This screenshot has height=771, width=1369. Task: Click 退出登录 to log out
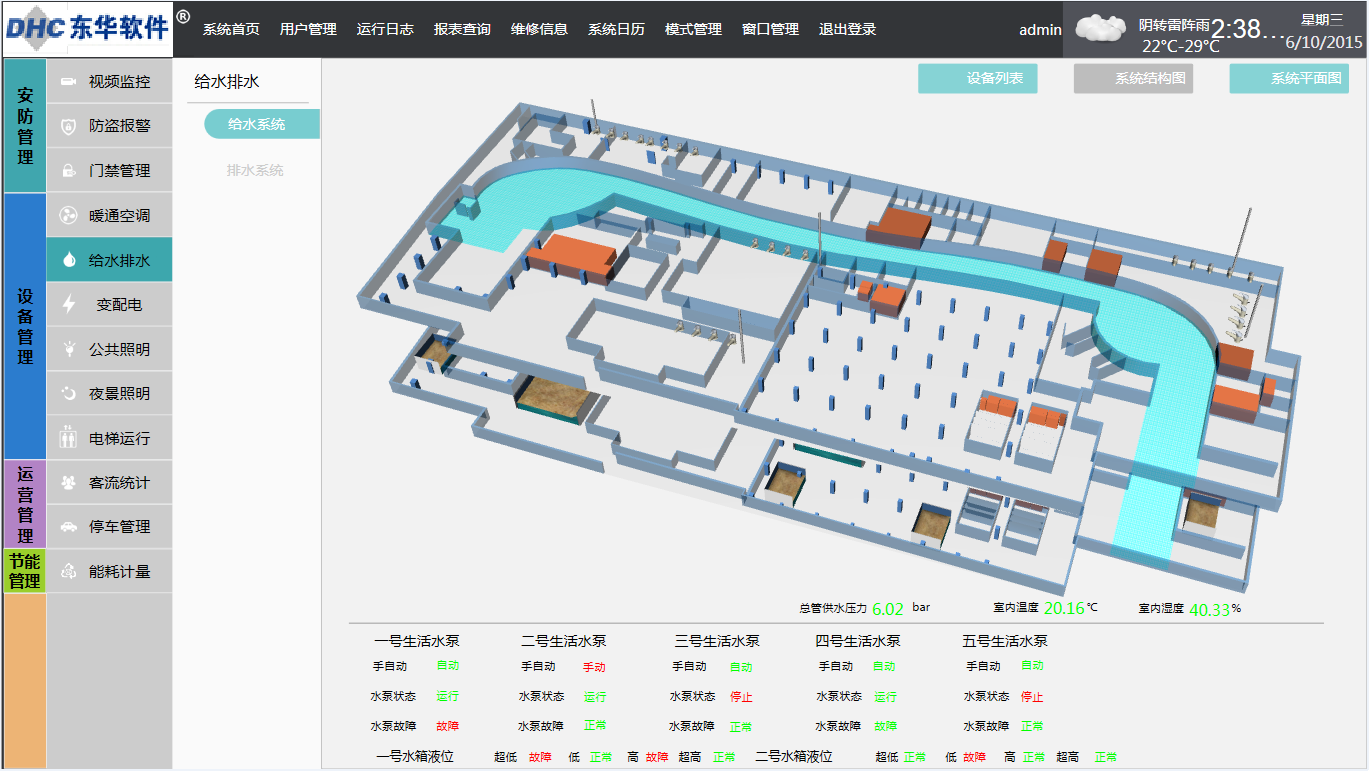(x=847, y=29)
